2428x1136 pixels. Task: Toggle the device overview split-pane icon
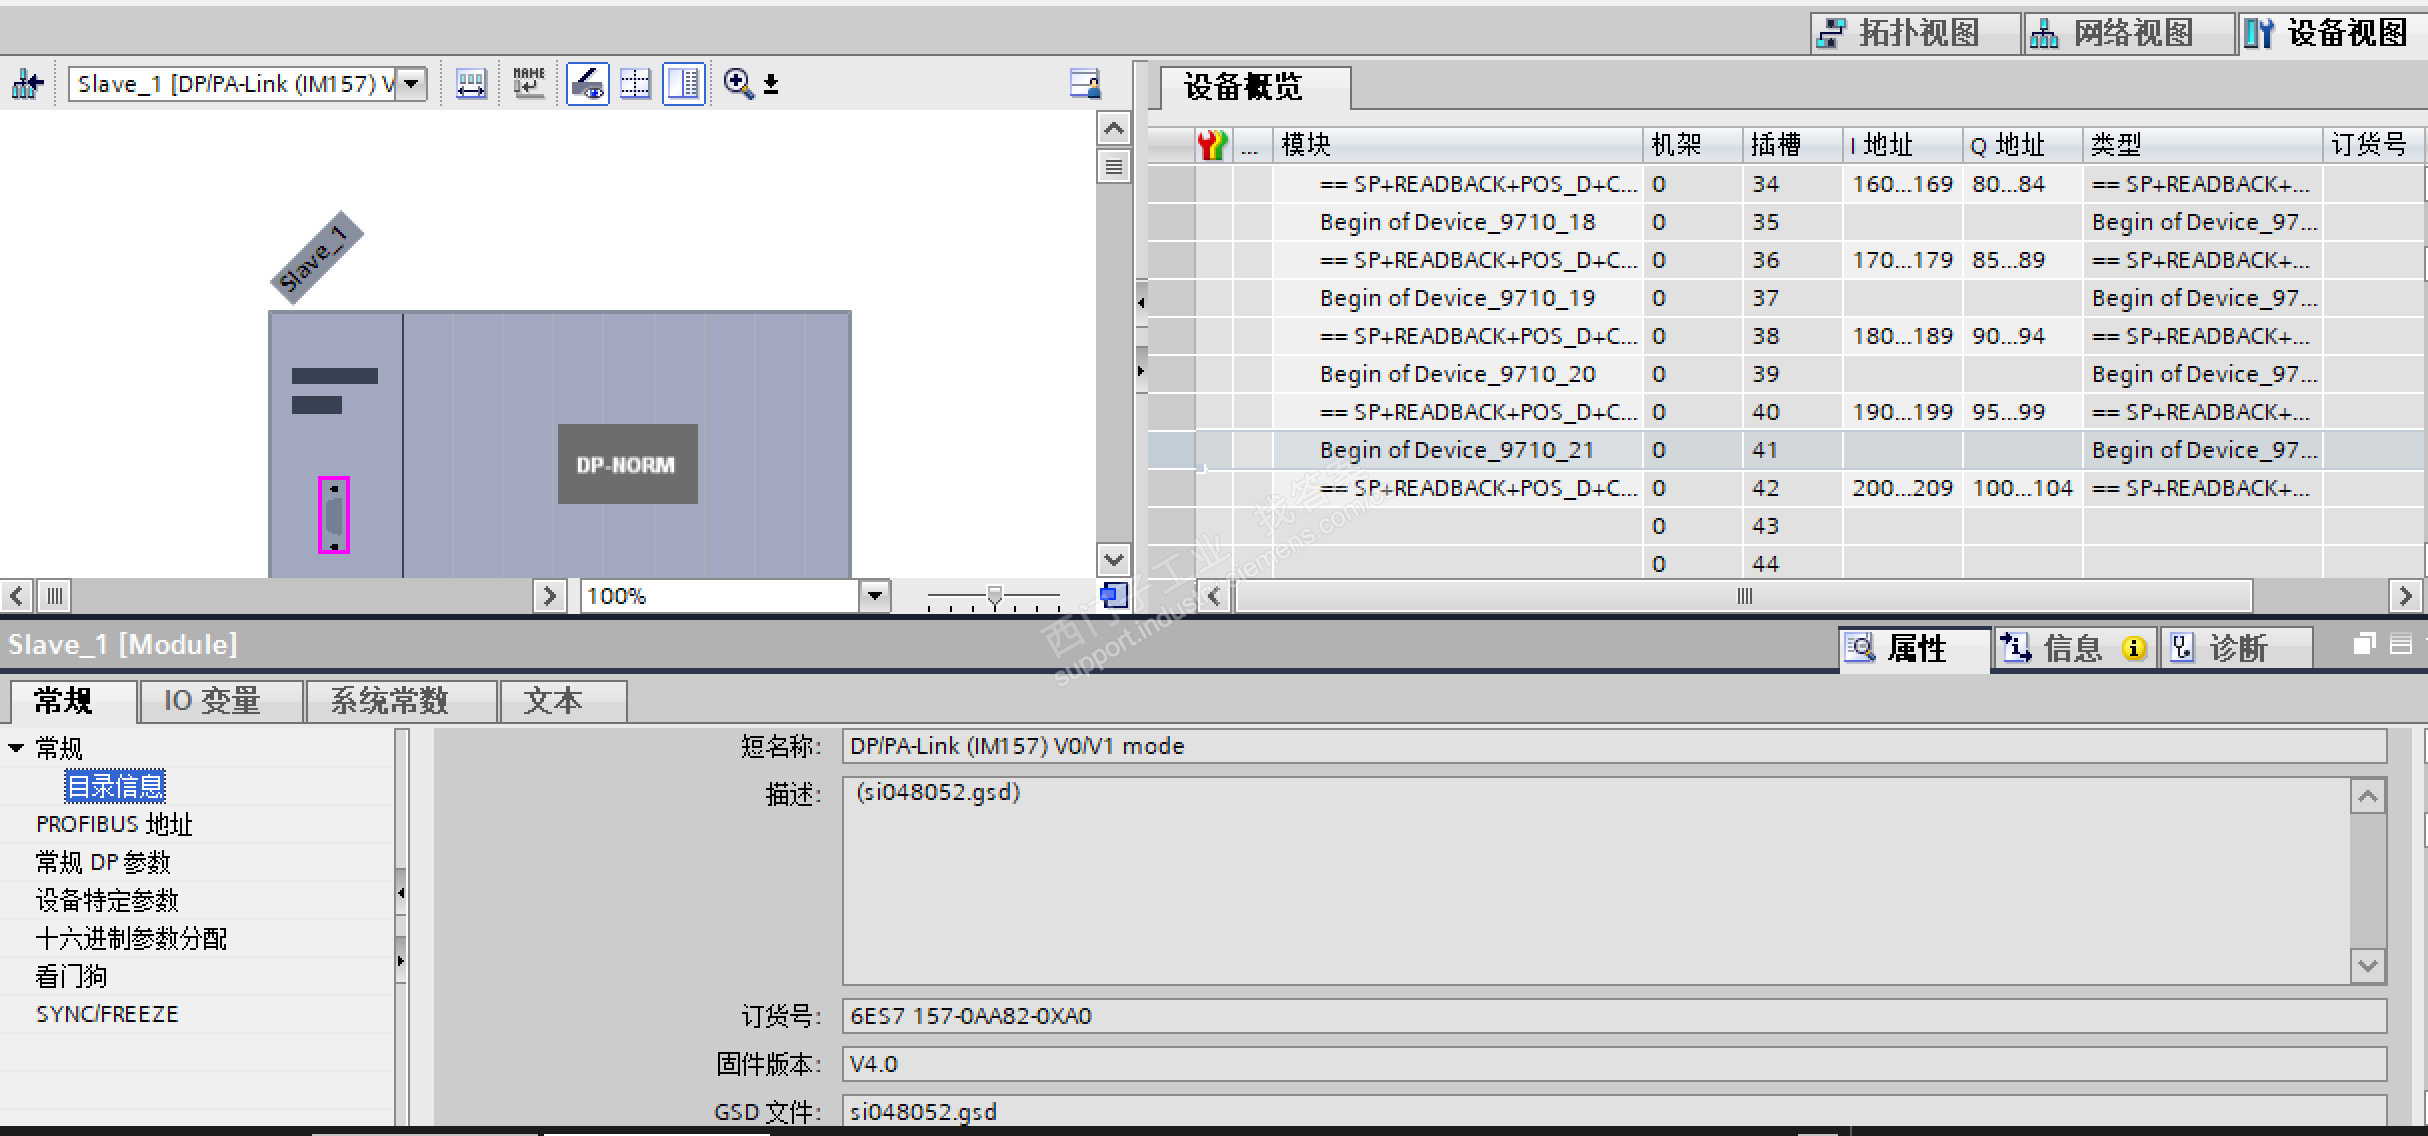point(684,84)
